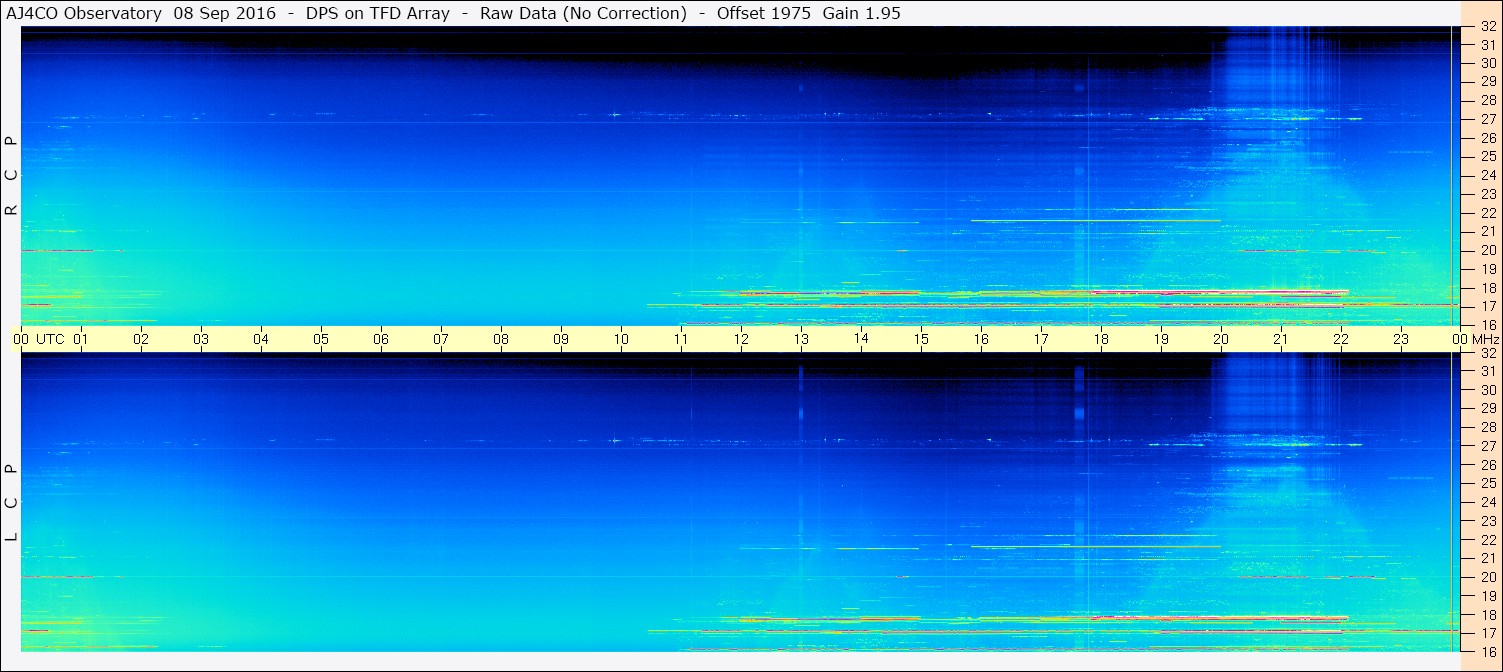Select hour 03 on the time axis
The image size is (1503, 672).
201,339
